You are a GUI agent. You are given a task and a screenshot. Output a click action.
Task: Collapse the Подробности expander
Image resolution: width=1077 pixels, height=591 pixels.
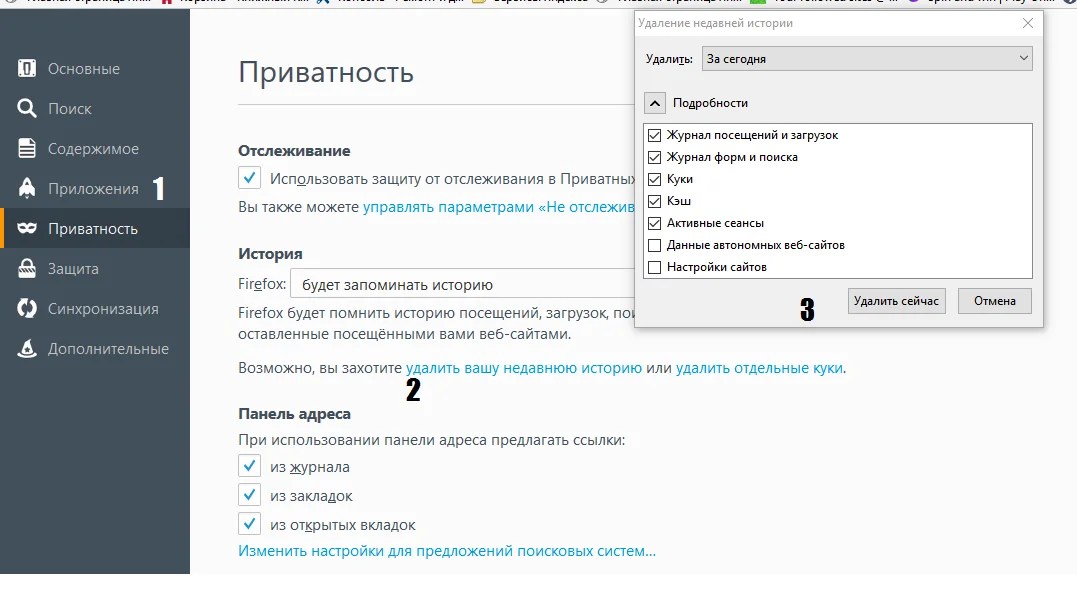pyautogui.click(x=655, y=103)
